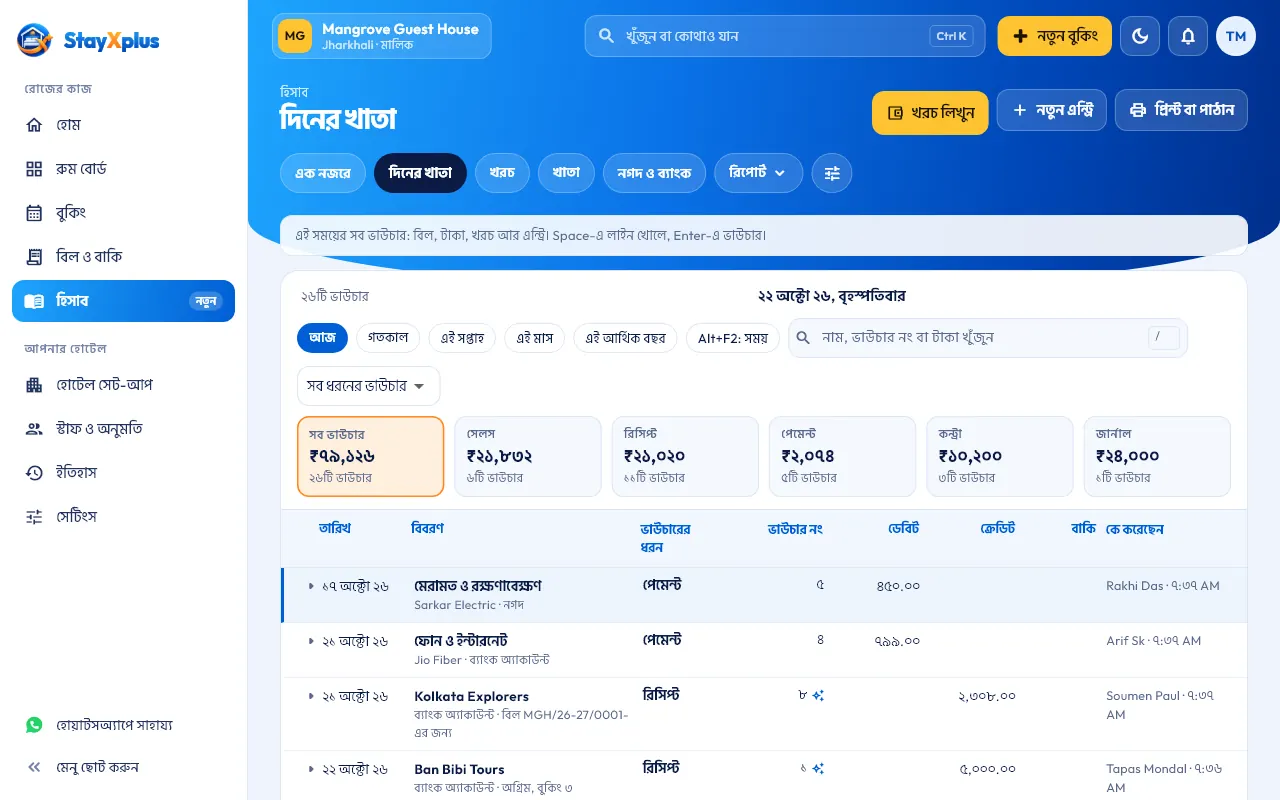Open হোয়াটসঅ্যাপে সাহায্য link
1280x800 pixels.
pyautogui.click(x=123, y=725)
